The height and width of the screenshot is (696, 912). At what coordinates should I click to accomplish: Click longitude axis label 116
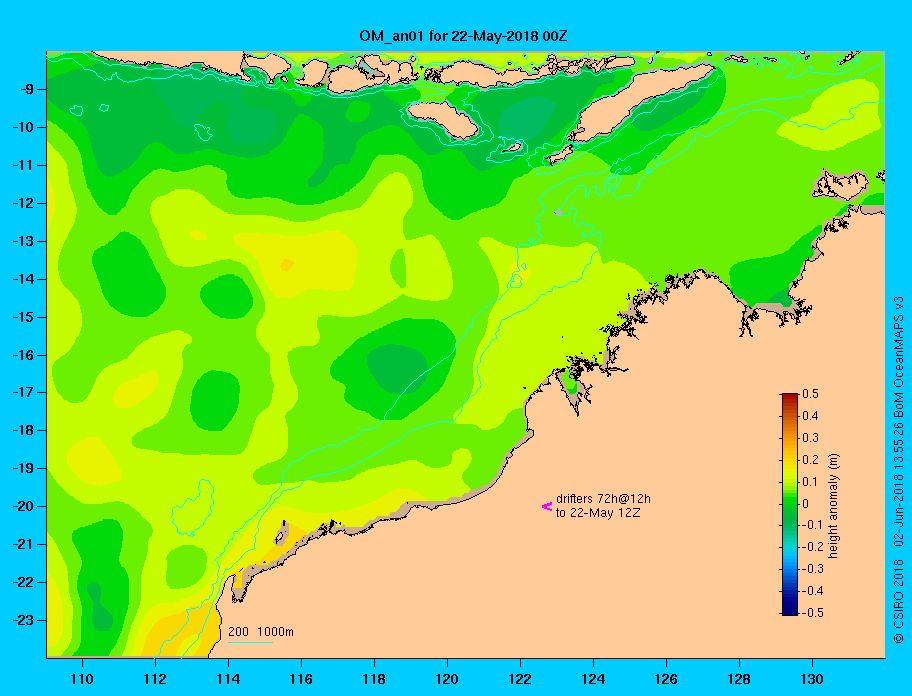(301, 679)
